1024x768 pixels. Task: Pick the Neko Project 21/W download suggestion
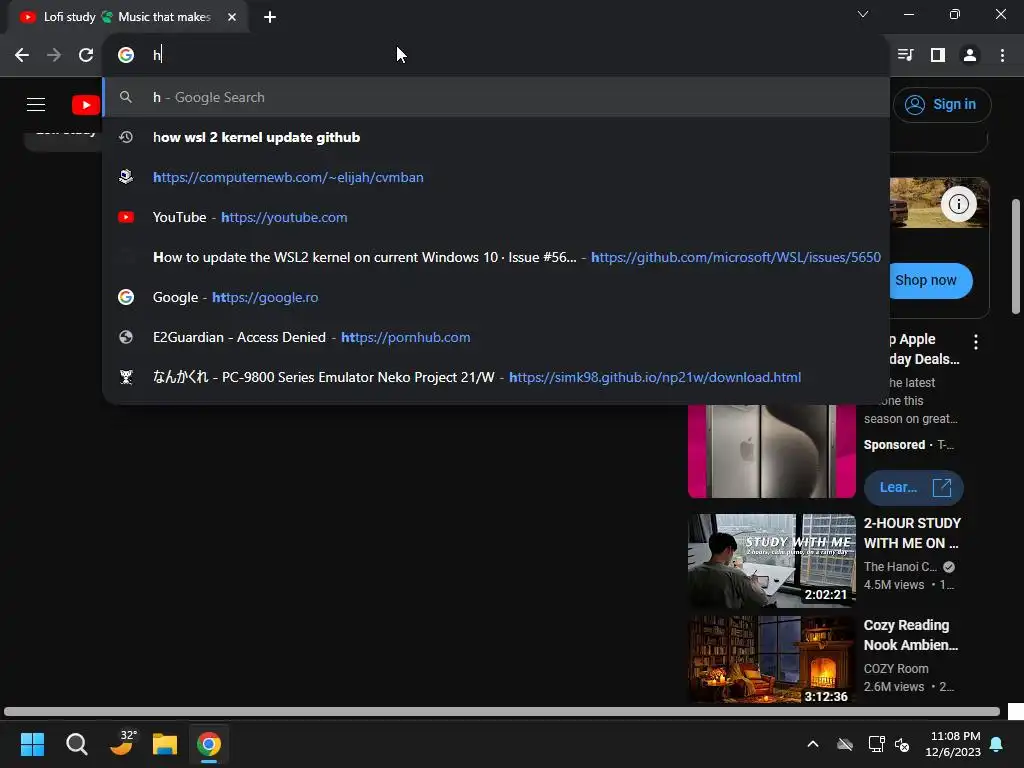pos(496,377)
